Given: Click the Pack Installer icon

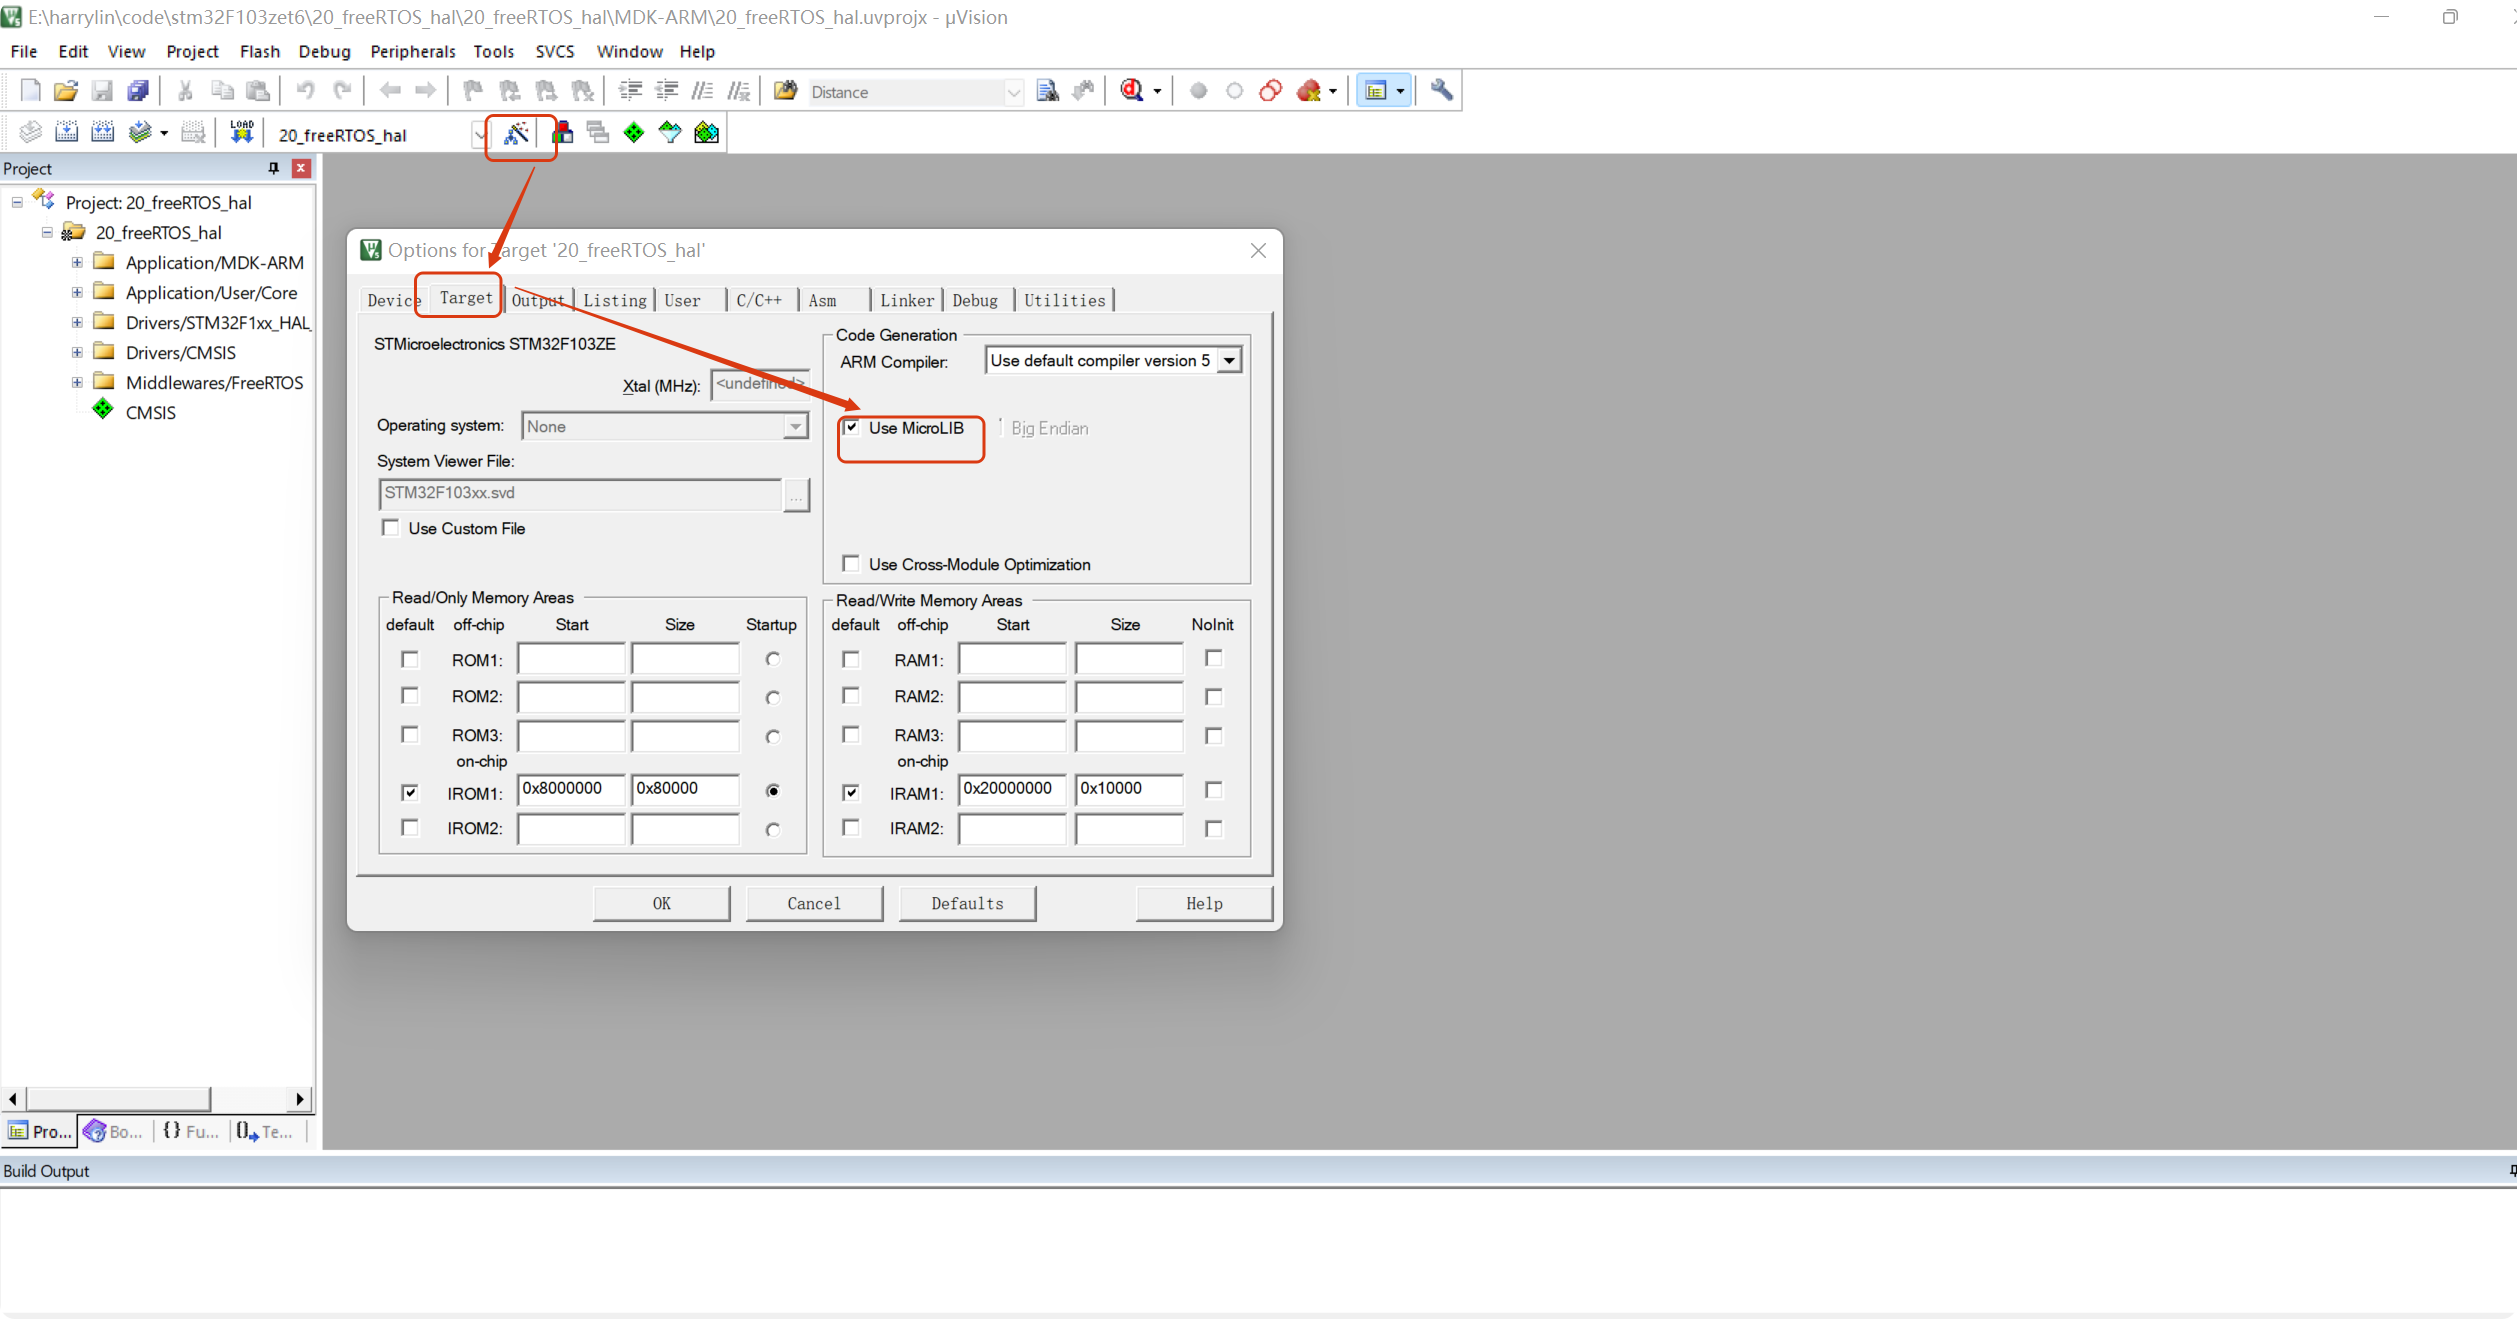Looking at the screenshot, I should coord(707,133).
